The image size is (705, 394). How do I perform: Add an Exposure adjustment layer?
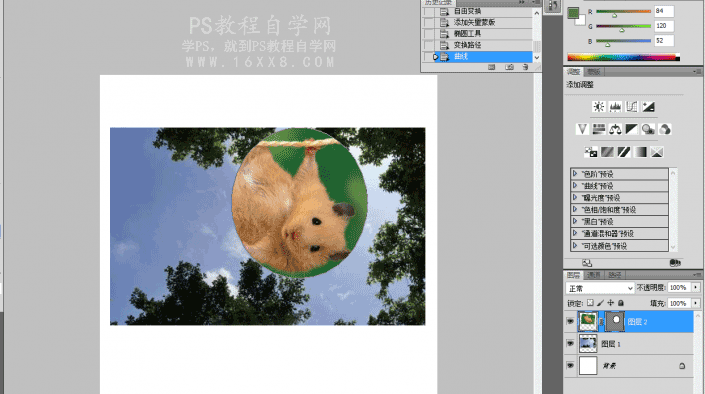click(x=648, y=107)
